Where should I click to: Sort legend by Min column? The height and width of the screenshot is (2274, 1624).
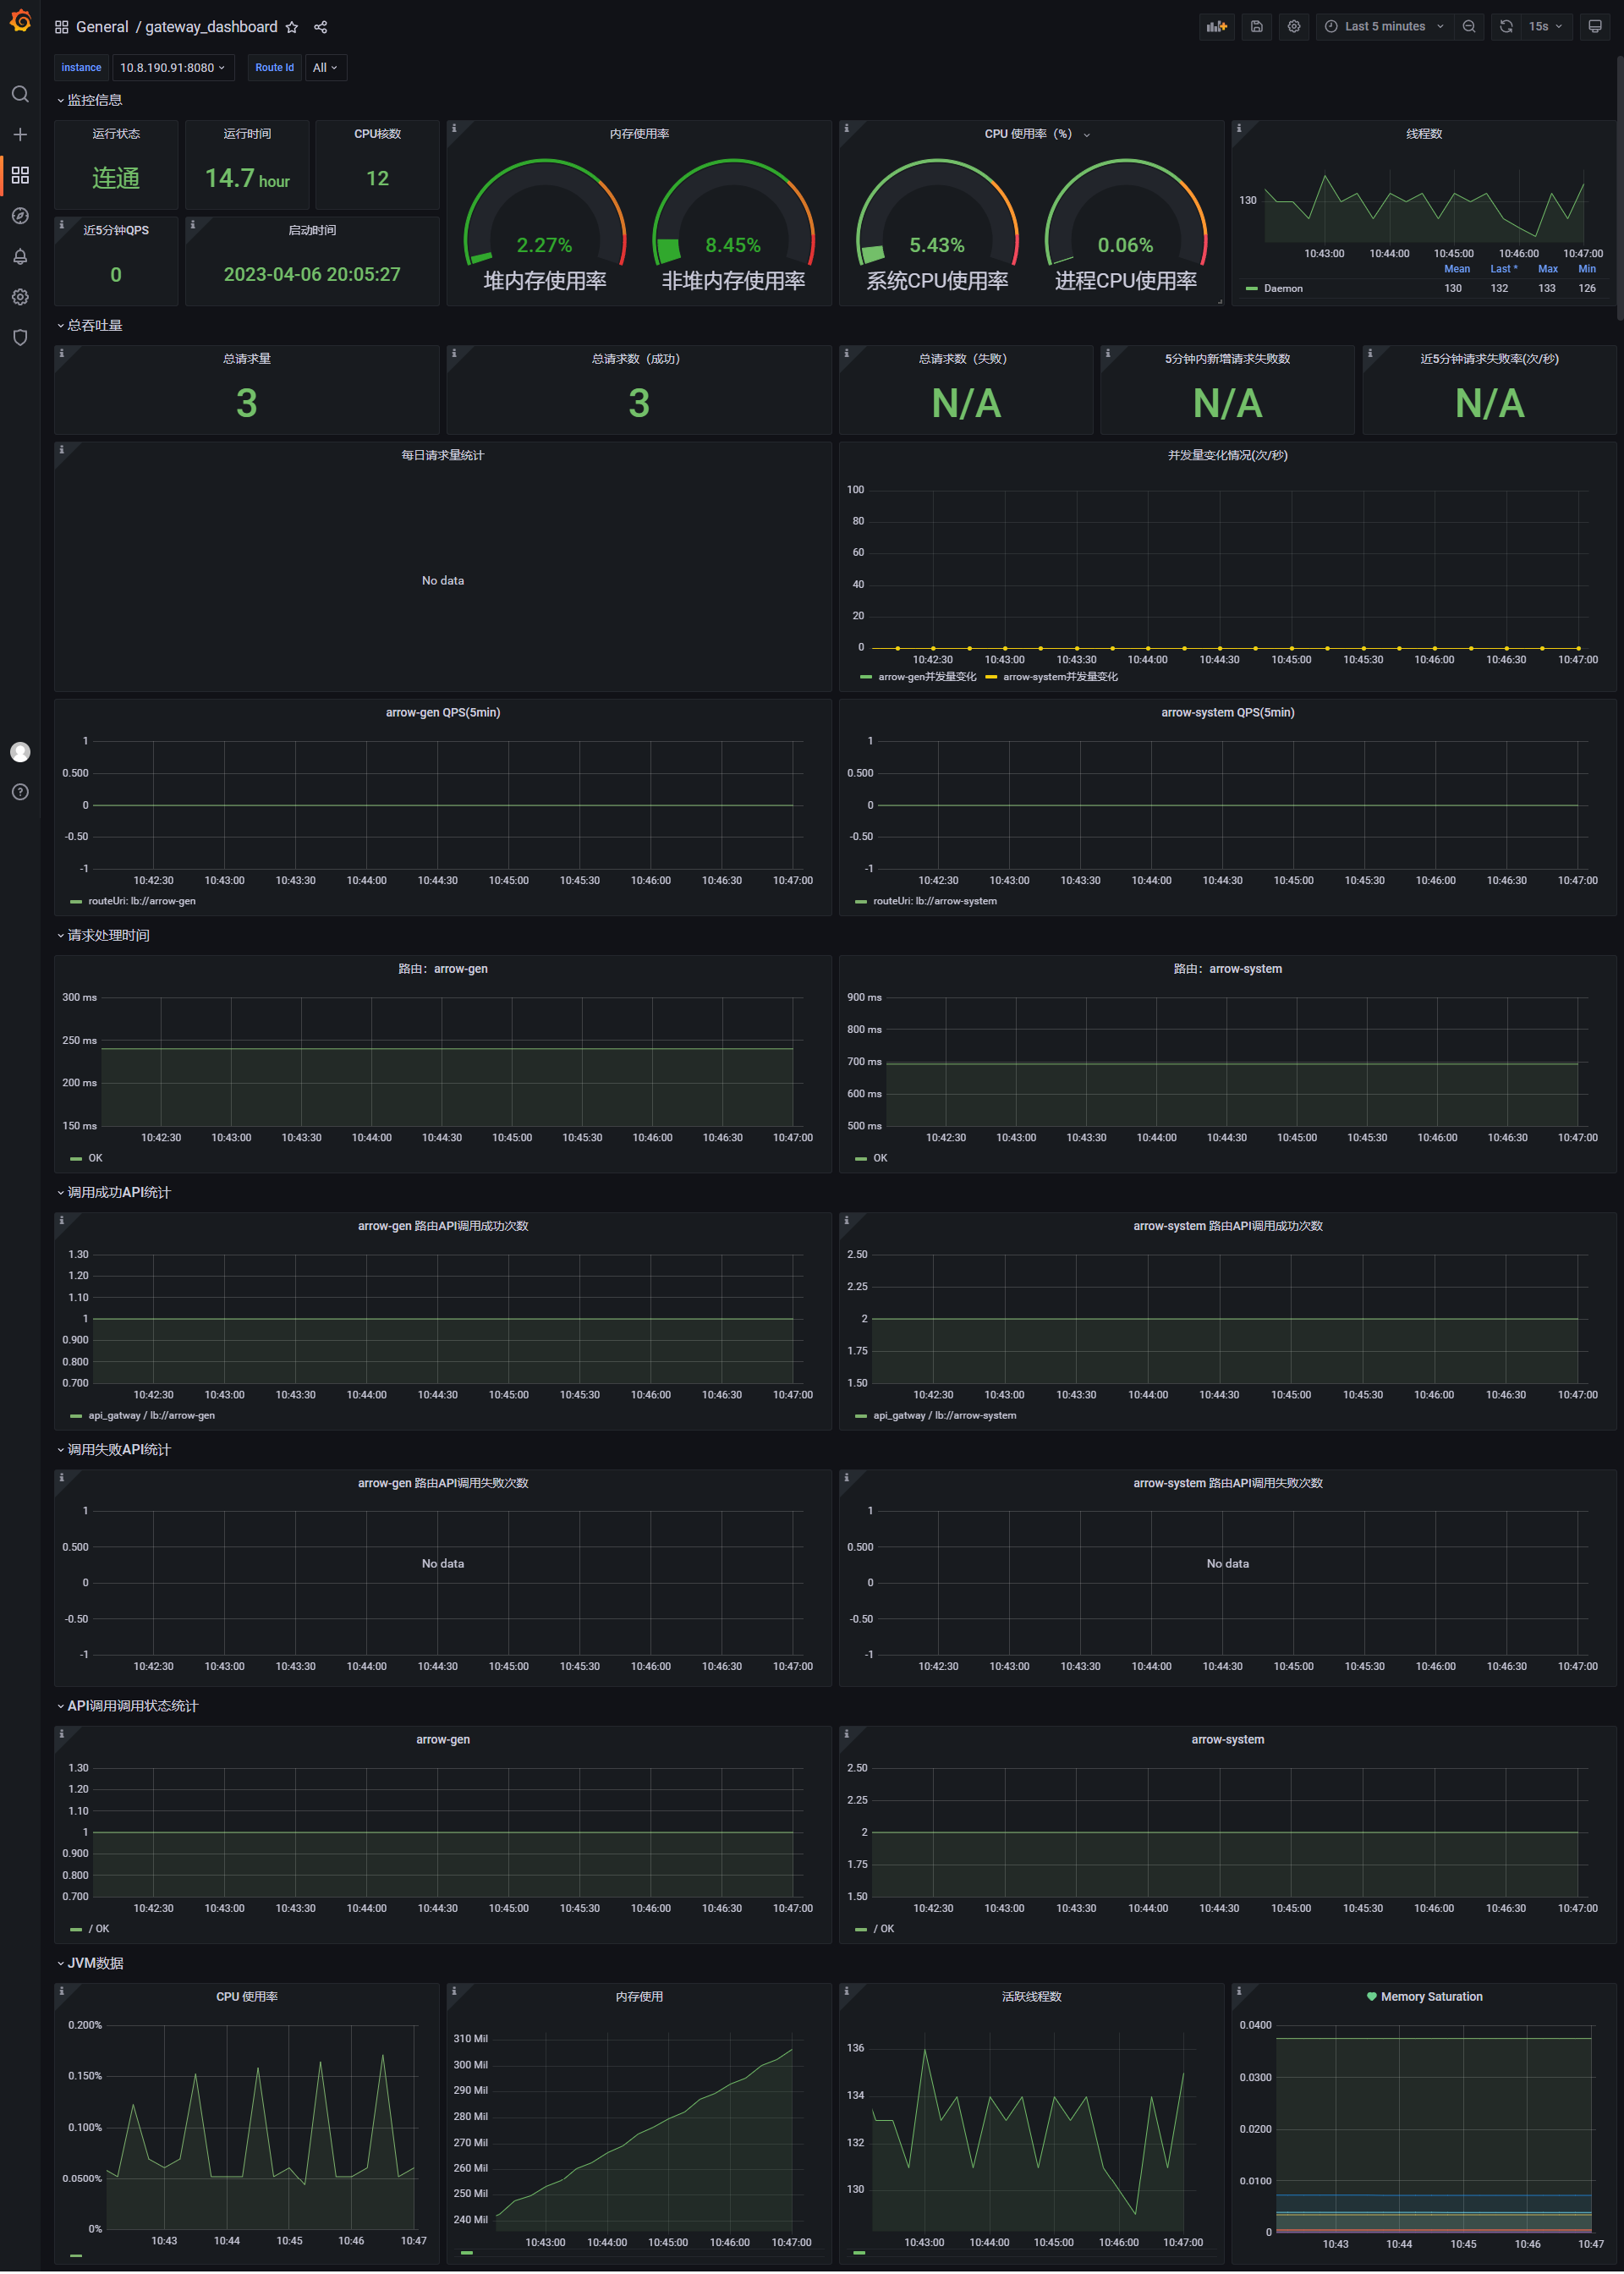tap(1587, 269)
